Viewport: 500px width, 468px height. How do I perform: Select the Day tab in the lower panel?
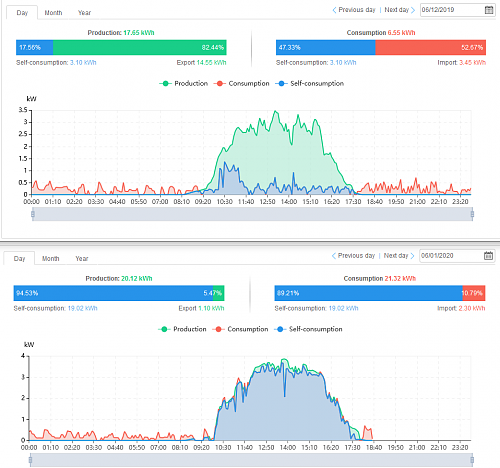click(19, 258)
